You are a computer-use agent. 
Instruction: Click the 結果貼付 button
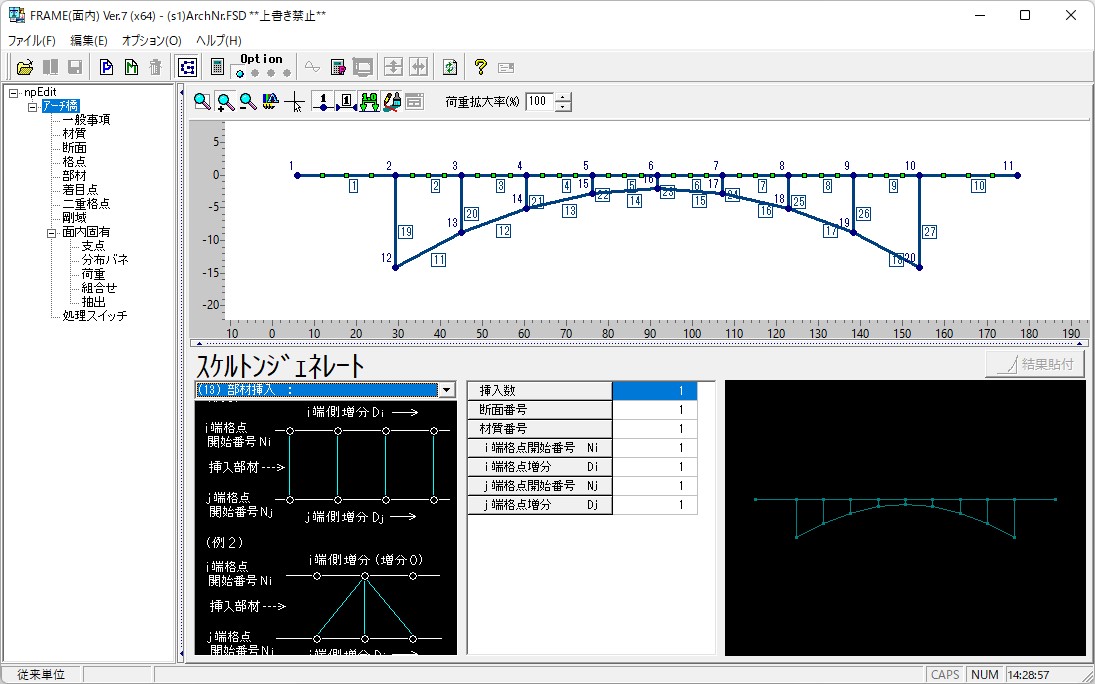pyautogui.click(x=1034, y=364)
